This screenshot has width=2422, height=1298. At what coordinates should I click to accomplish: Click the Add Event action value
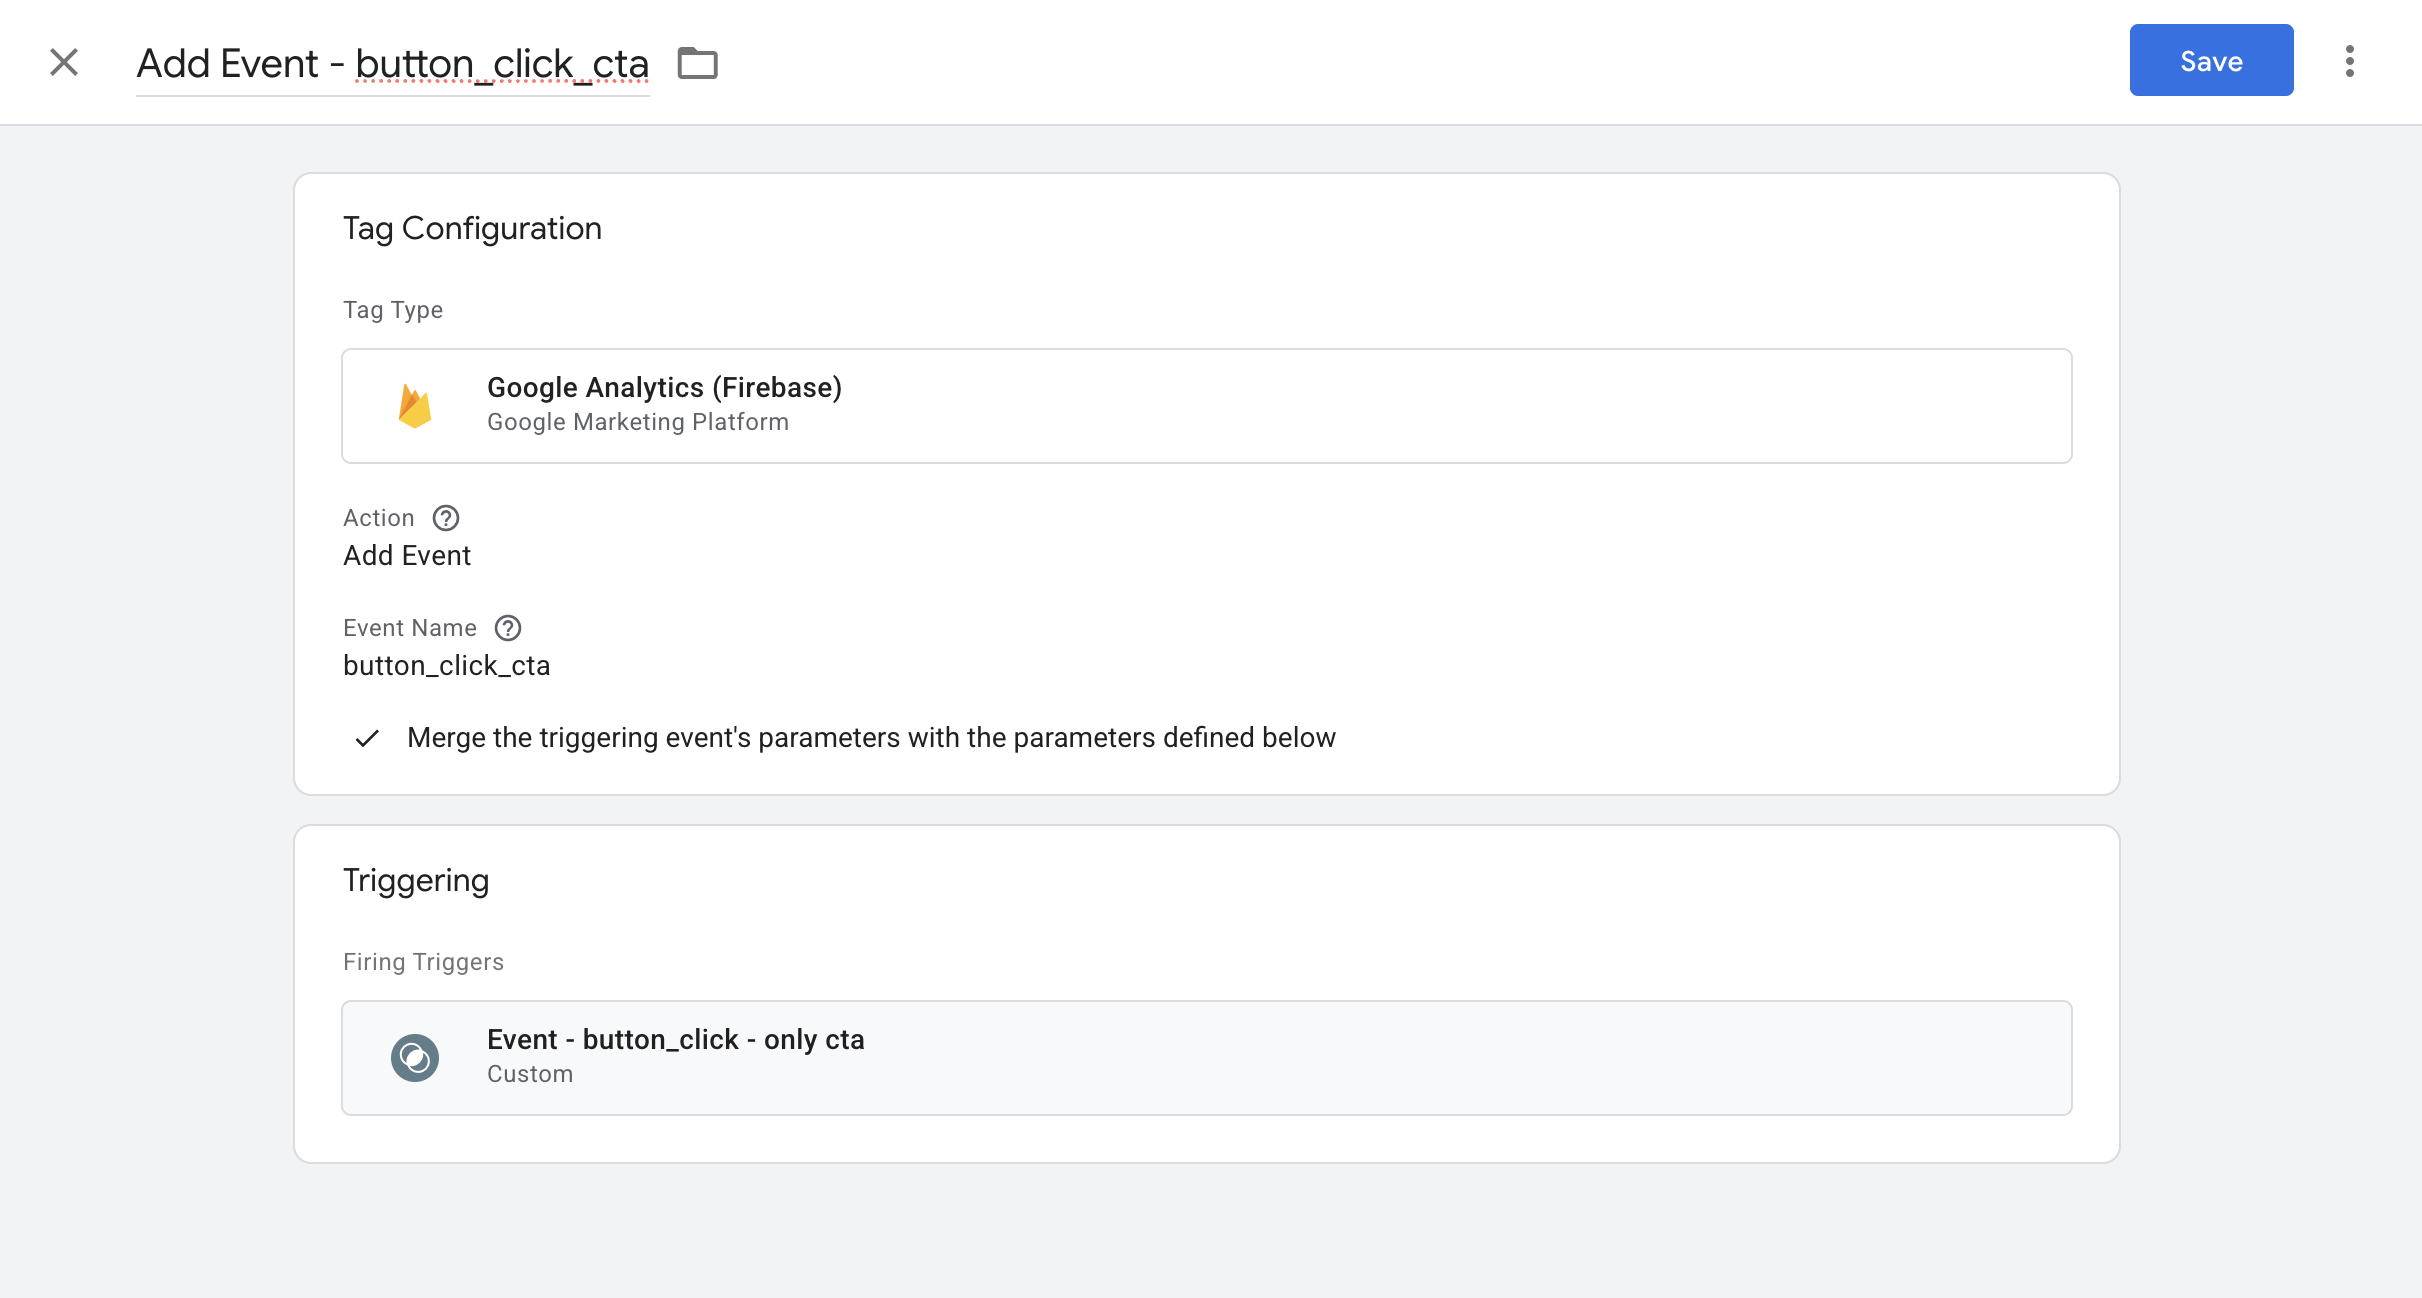[406, 556]
